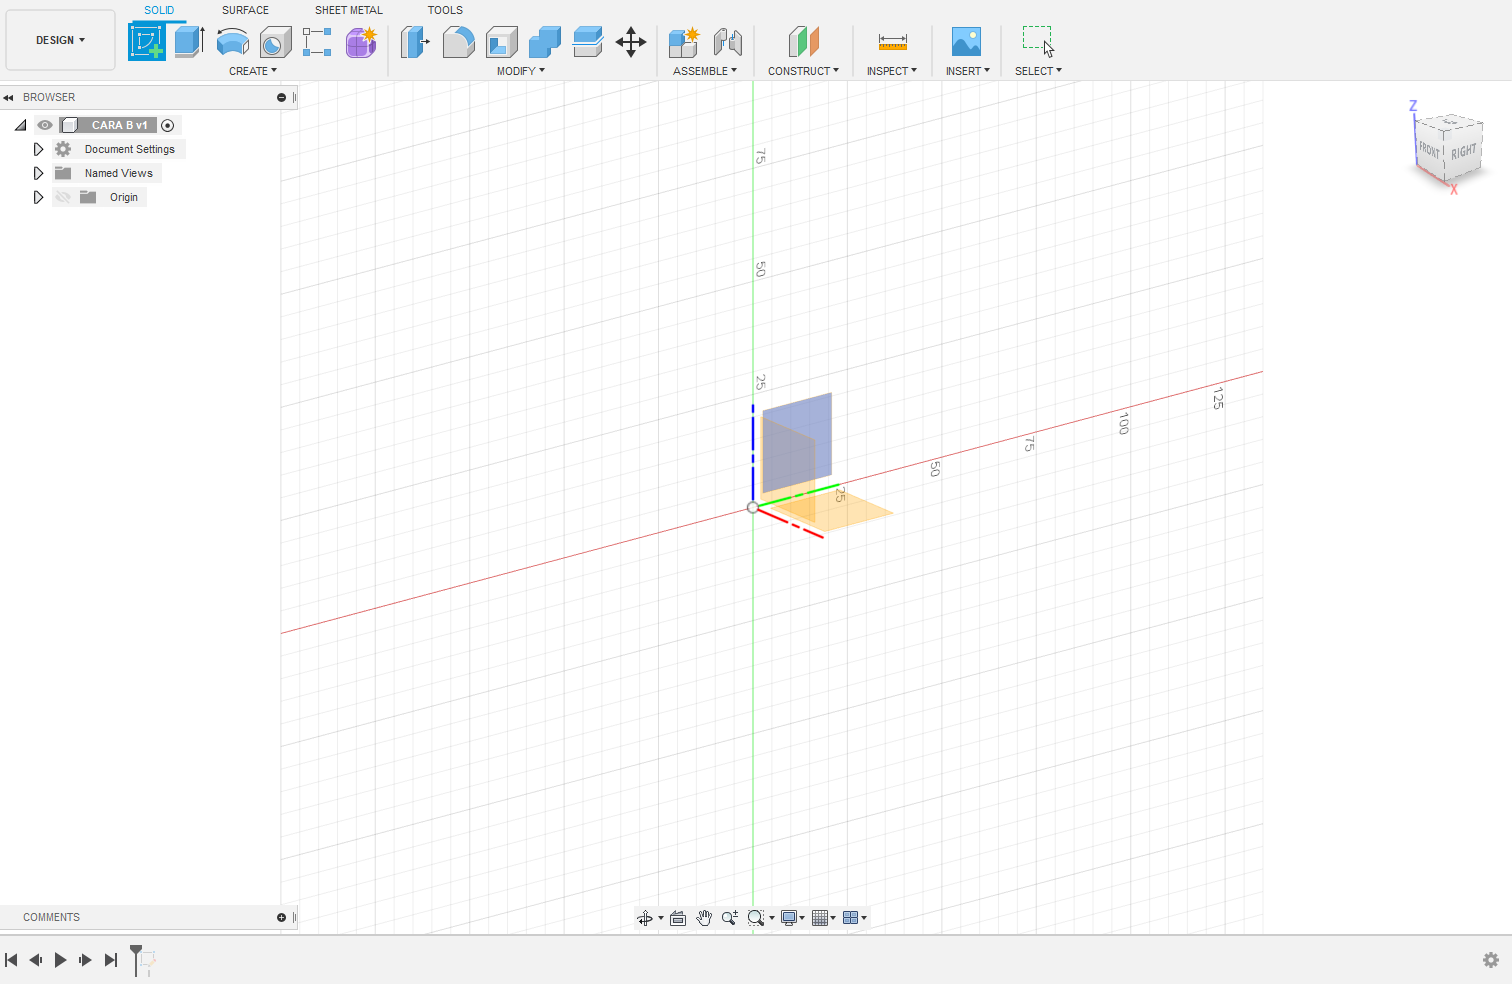The image size is (1512, 984).
Task: Click the Insert image icon
Action: tap(966, 42)
